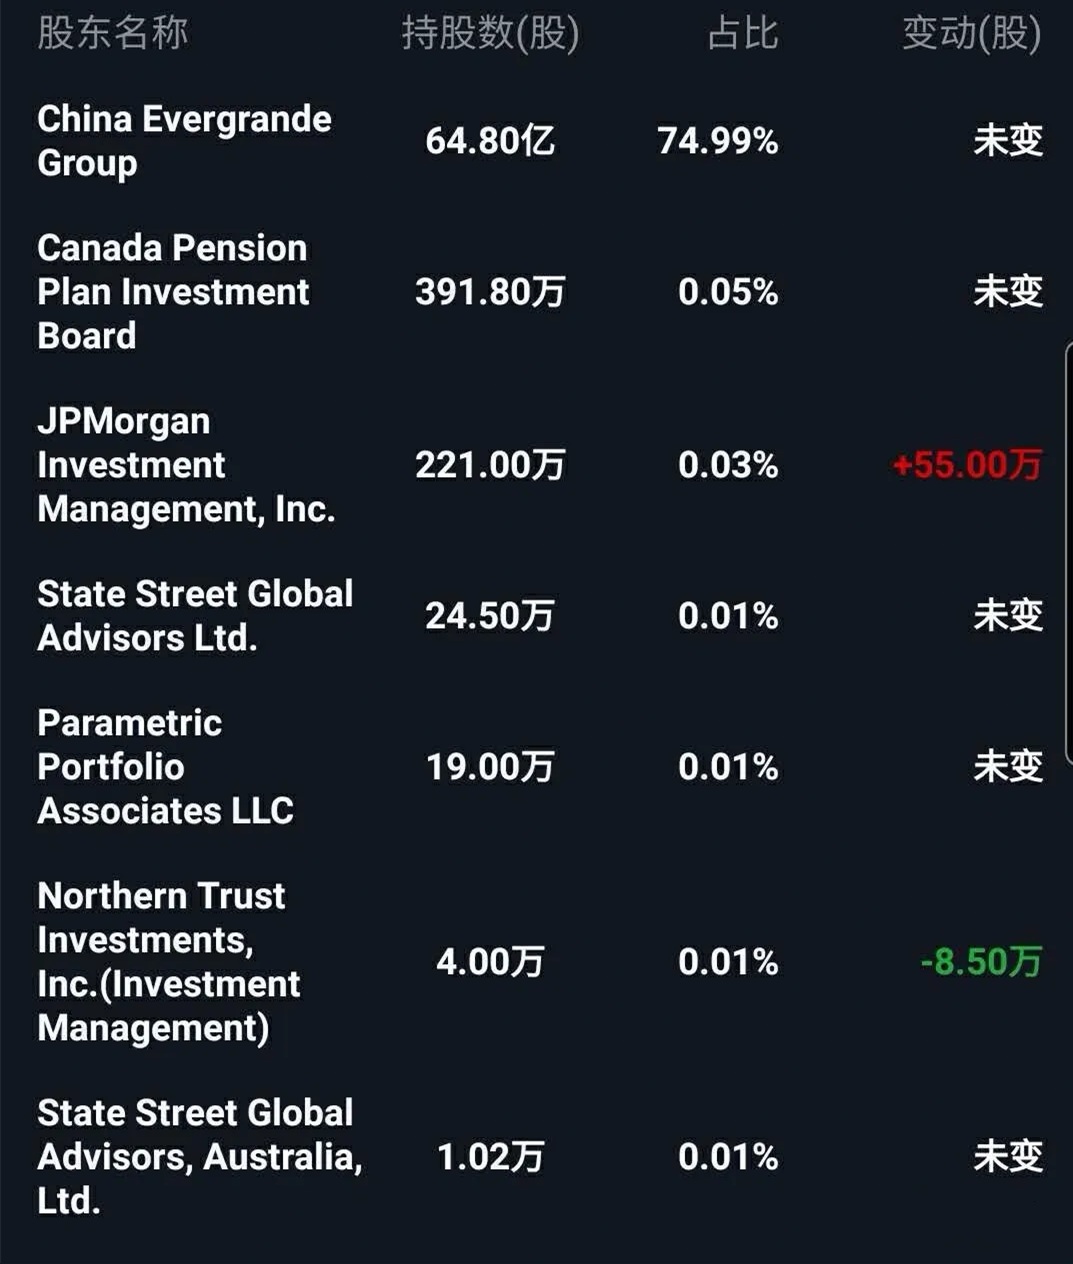Tap the 74.99% ownership percentage
1073x1264 pixels.
717,140
